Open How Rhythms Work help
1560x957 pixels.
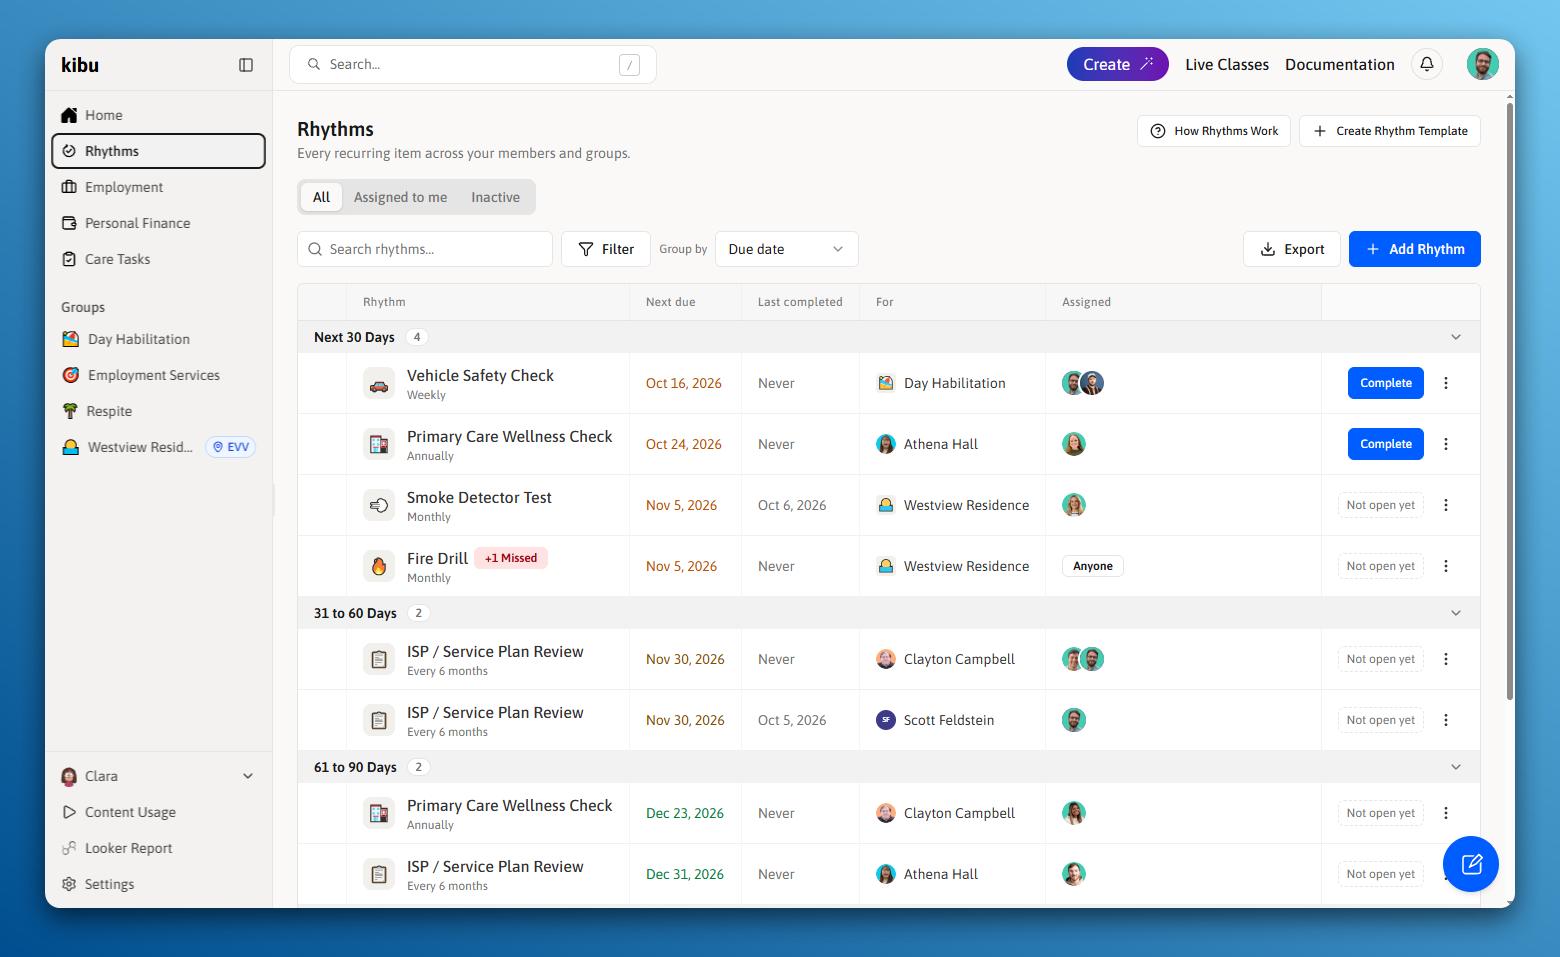(x=1214, y=131)
